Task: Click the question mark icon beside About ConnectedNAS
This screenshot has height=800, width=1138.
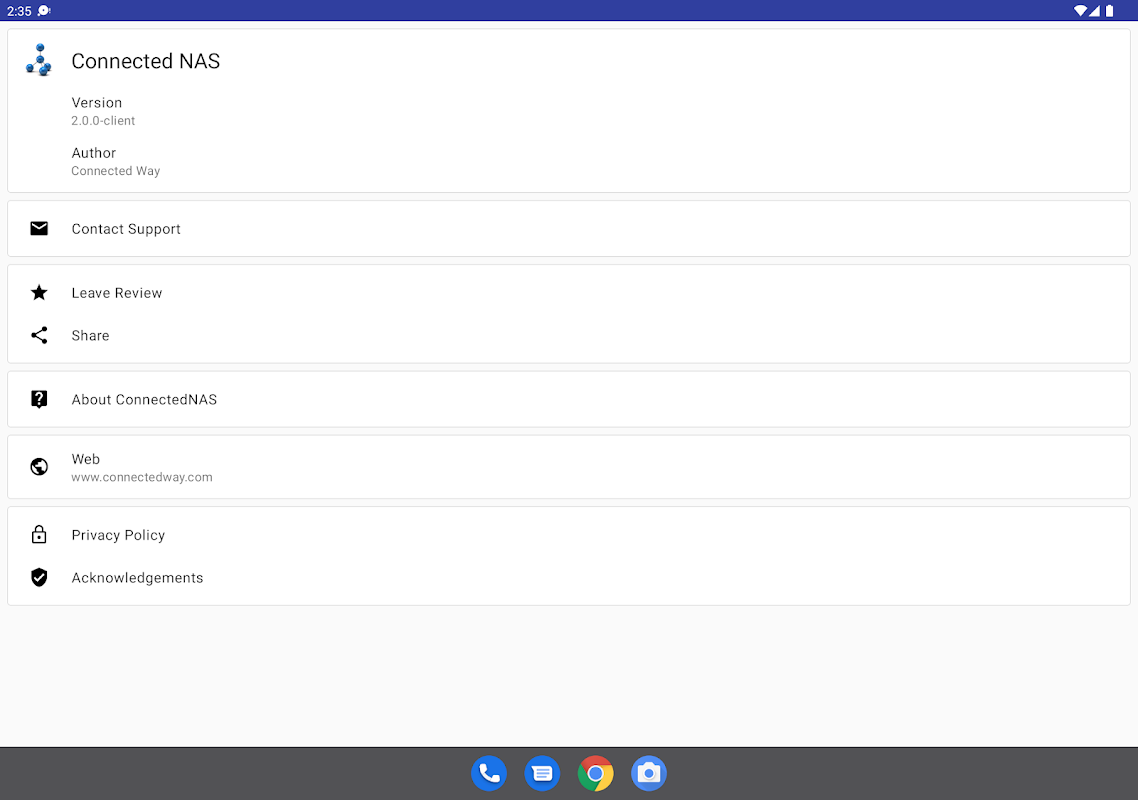Action: pos(39,399)
